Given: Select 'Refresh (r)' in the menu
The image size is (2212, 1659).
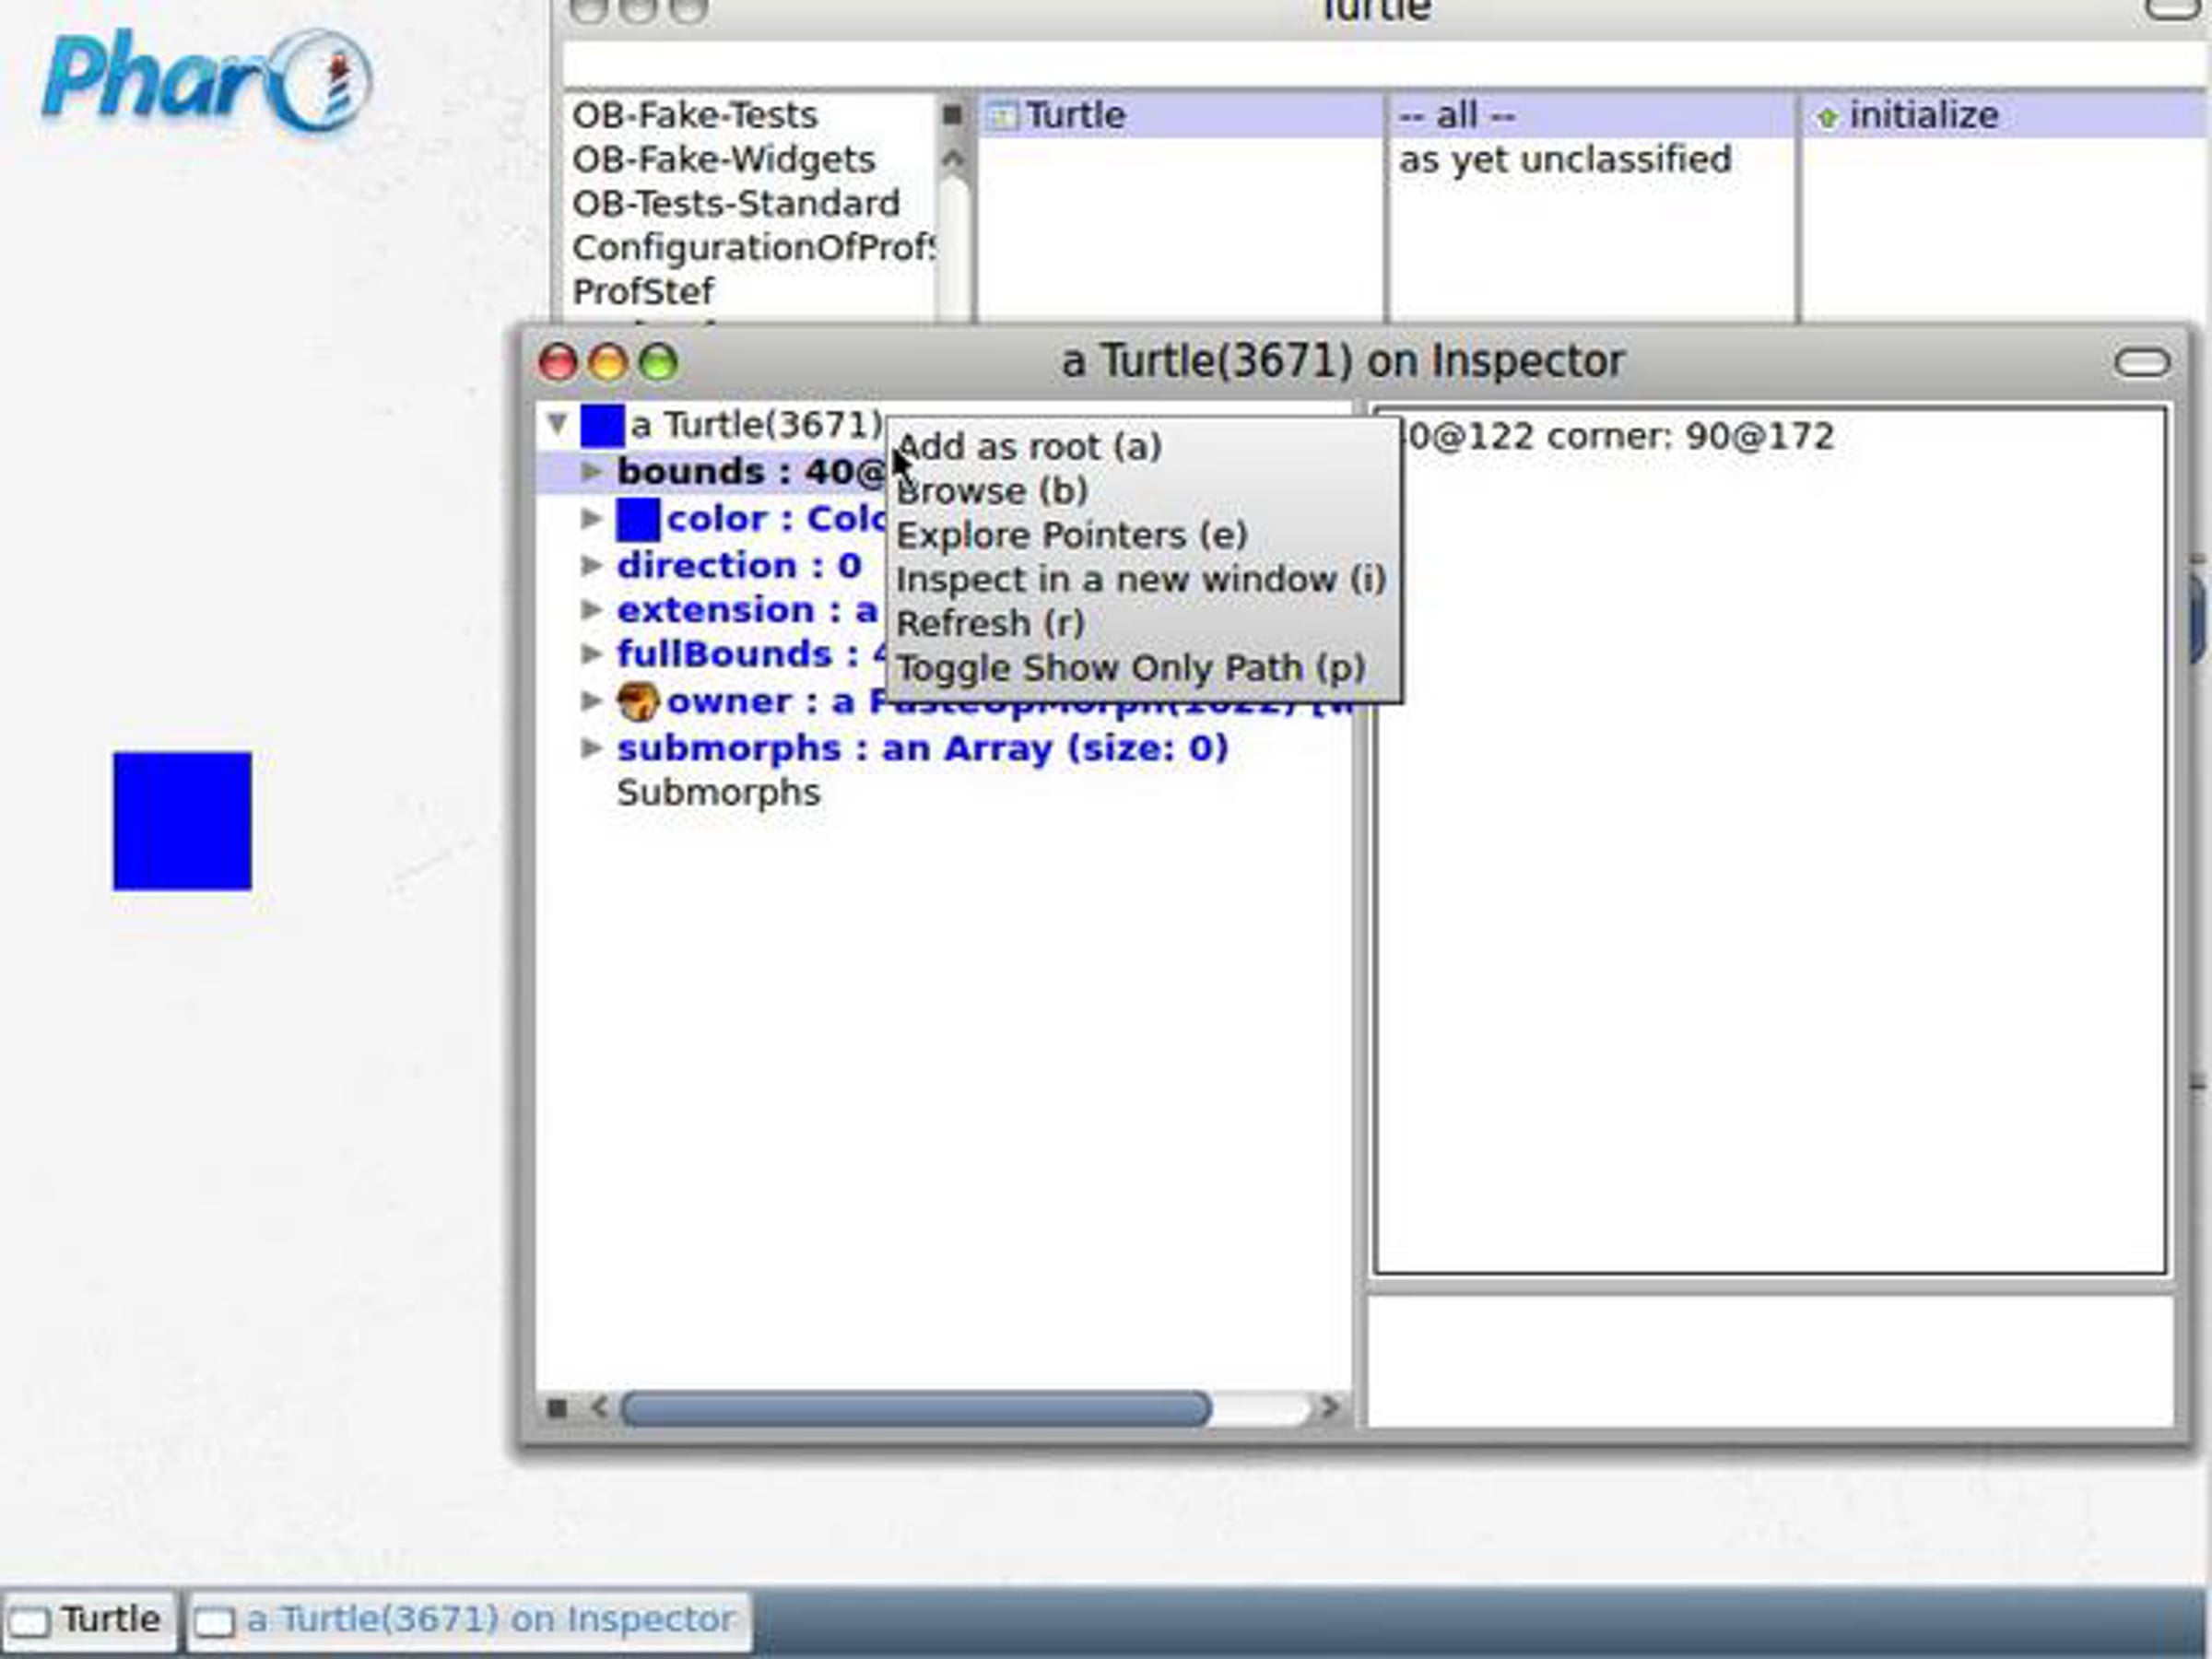Looking at the screenshot, I should coord(989,624).
